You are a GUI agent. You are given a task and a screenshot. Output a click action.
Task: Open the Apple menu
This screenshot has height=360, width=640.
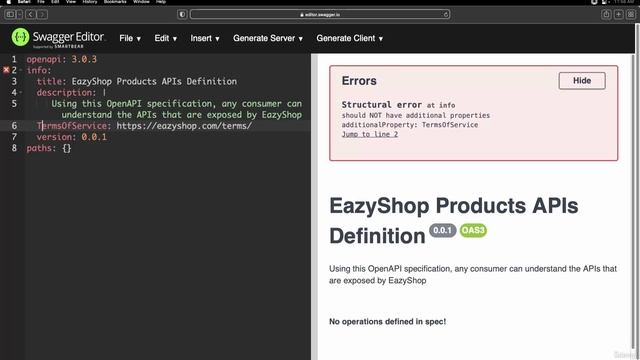point(9,2)
